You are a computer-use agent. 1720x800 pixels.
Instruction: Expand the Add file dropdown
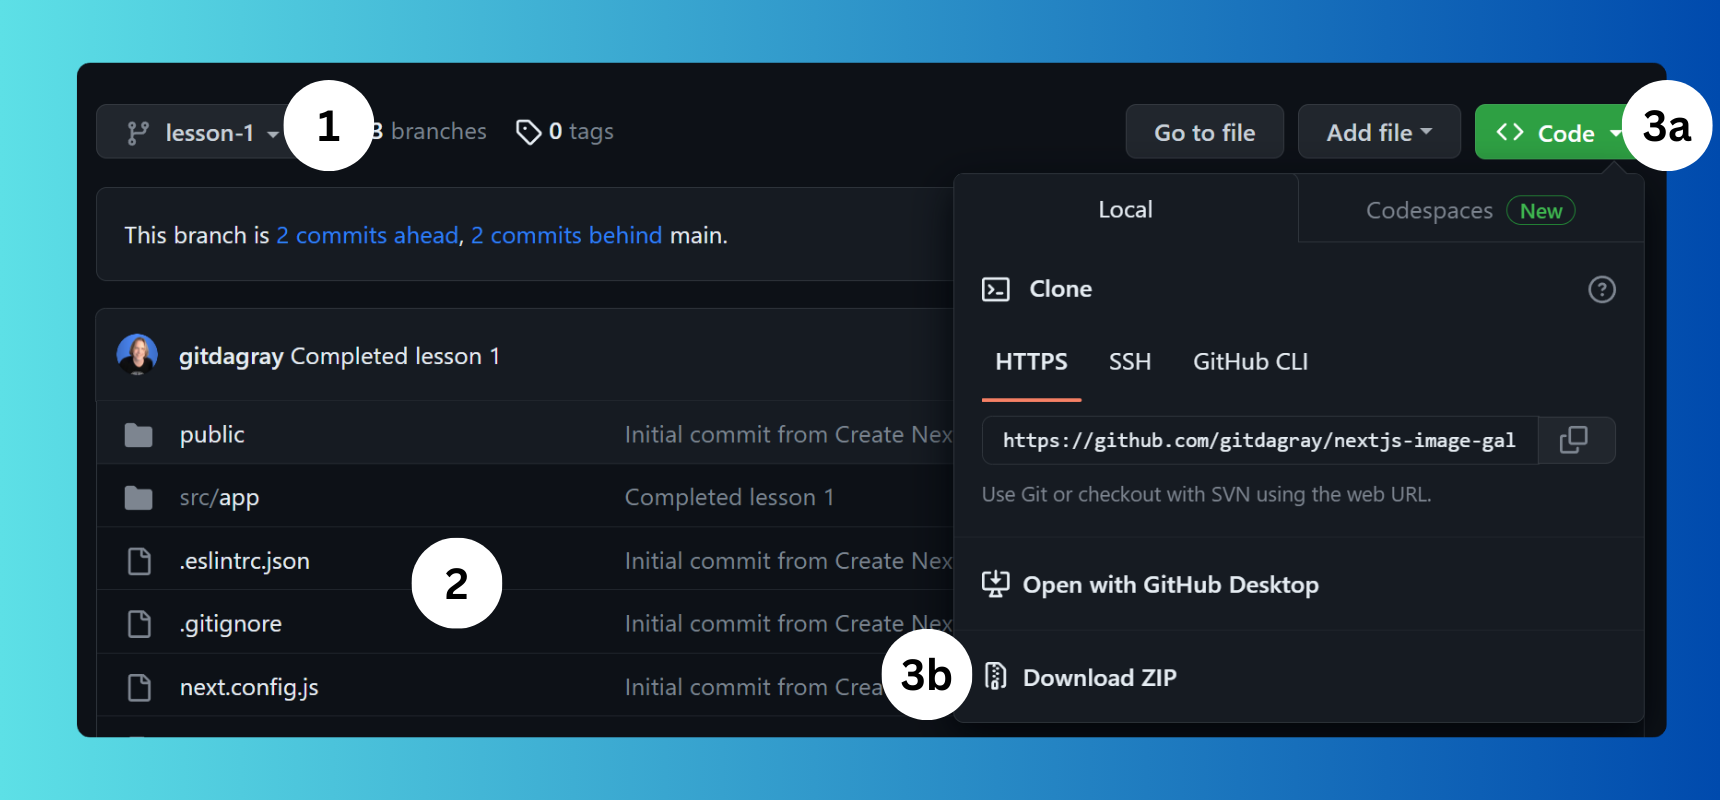(x=1379, y=132)
